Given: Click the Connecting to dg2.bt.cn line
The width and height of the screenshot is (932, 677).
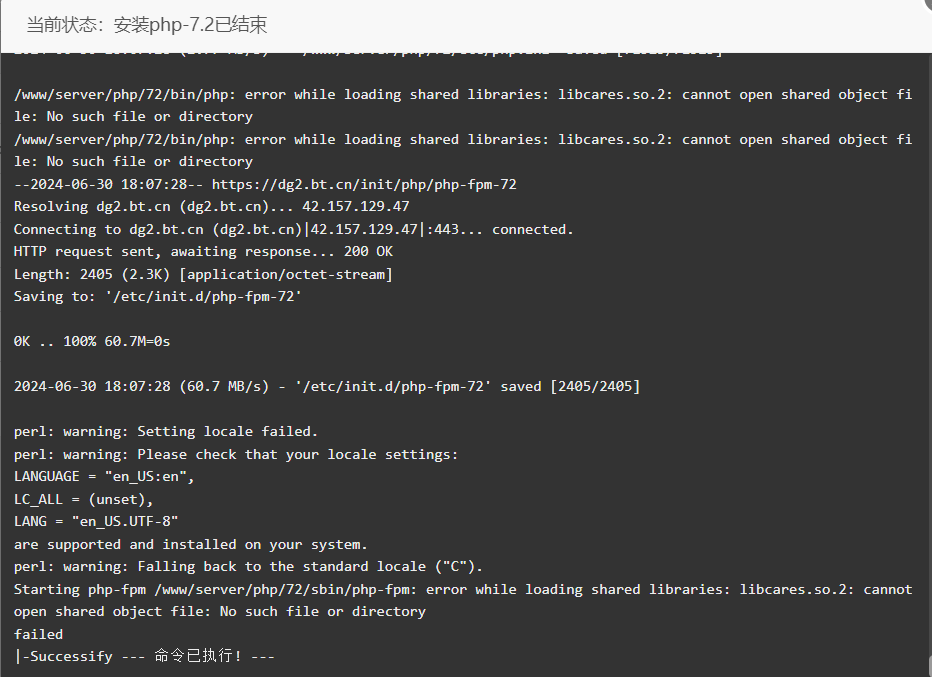Looking at the screenshot, I should coord(294,229).
